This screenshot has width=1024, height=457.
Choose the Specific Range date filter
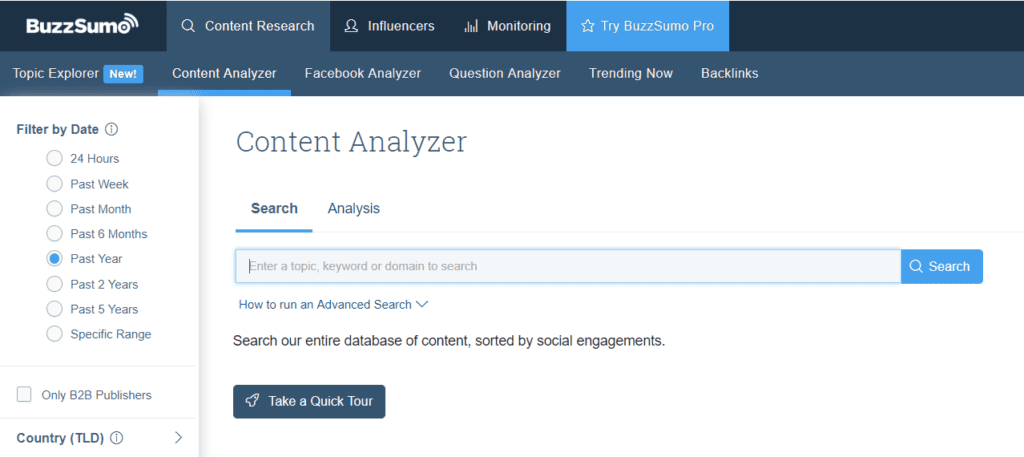click(54, 334)
